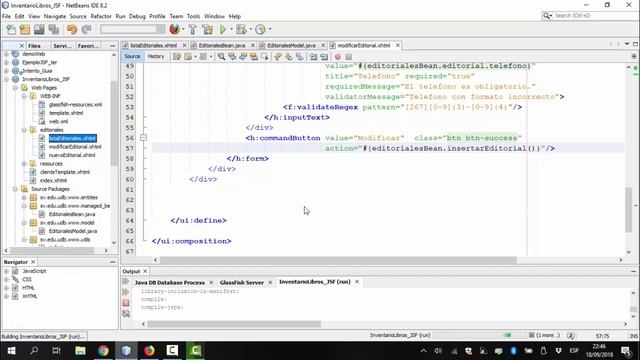Open File Explorer from the taskbar
Screen dimensions: 640x360
point(80,350)
